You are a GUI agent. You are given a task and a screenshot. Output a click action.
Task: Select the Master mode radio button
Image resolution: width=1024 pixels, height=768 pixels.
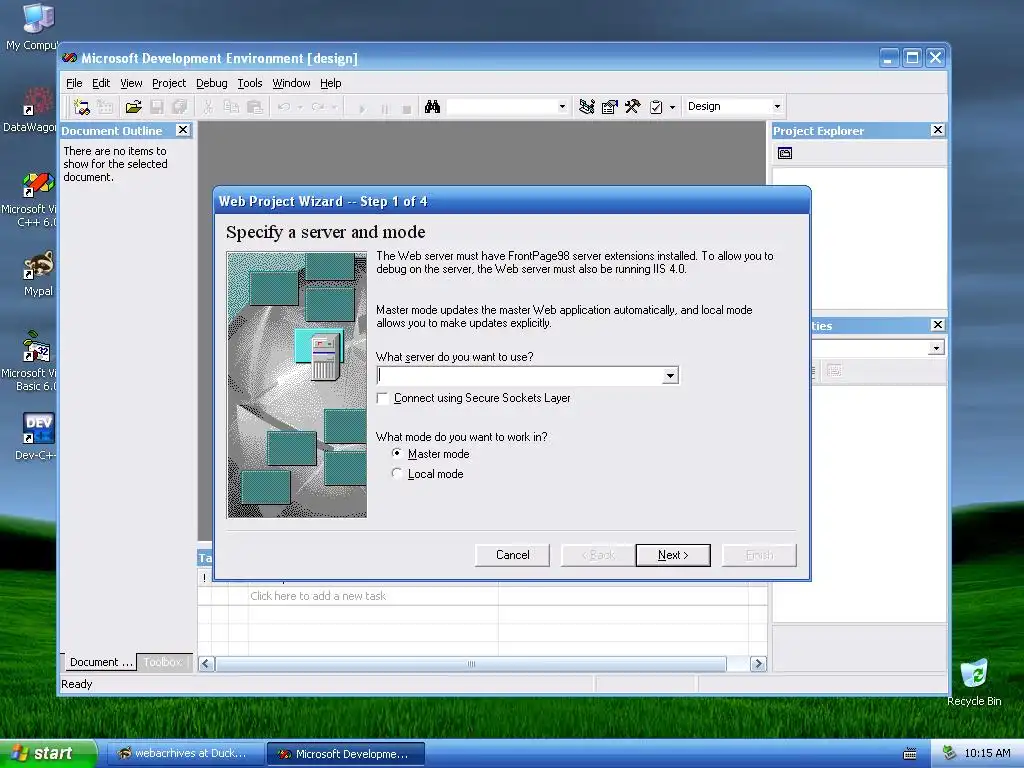tap(396, 453)
